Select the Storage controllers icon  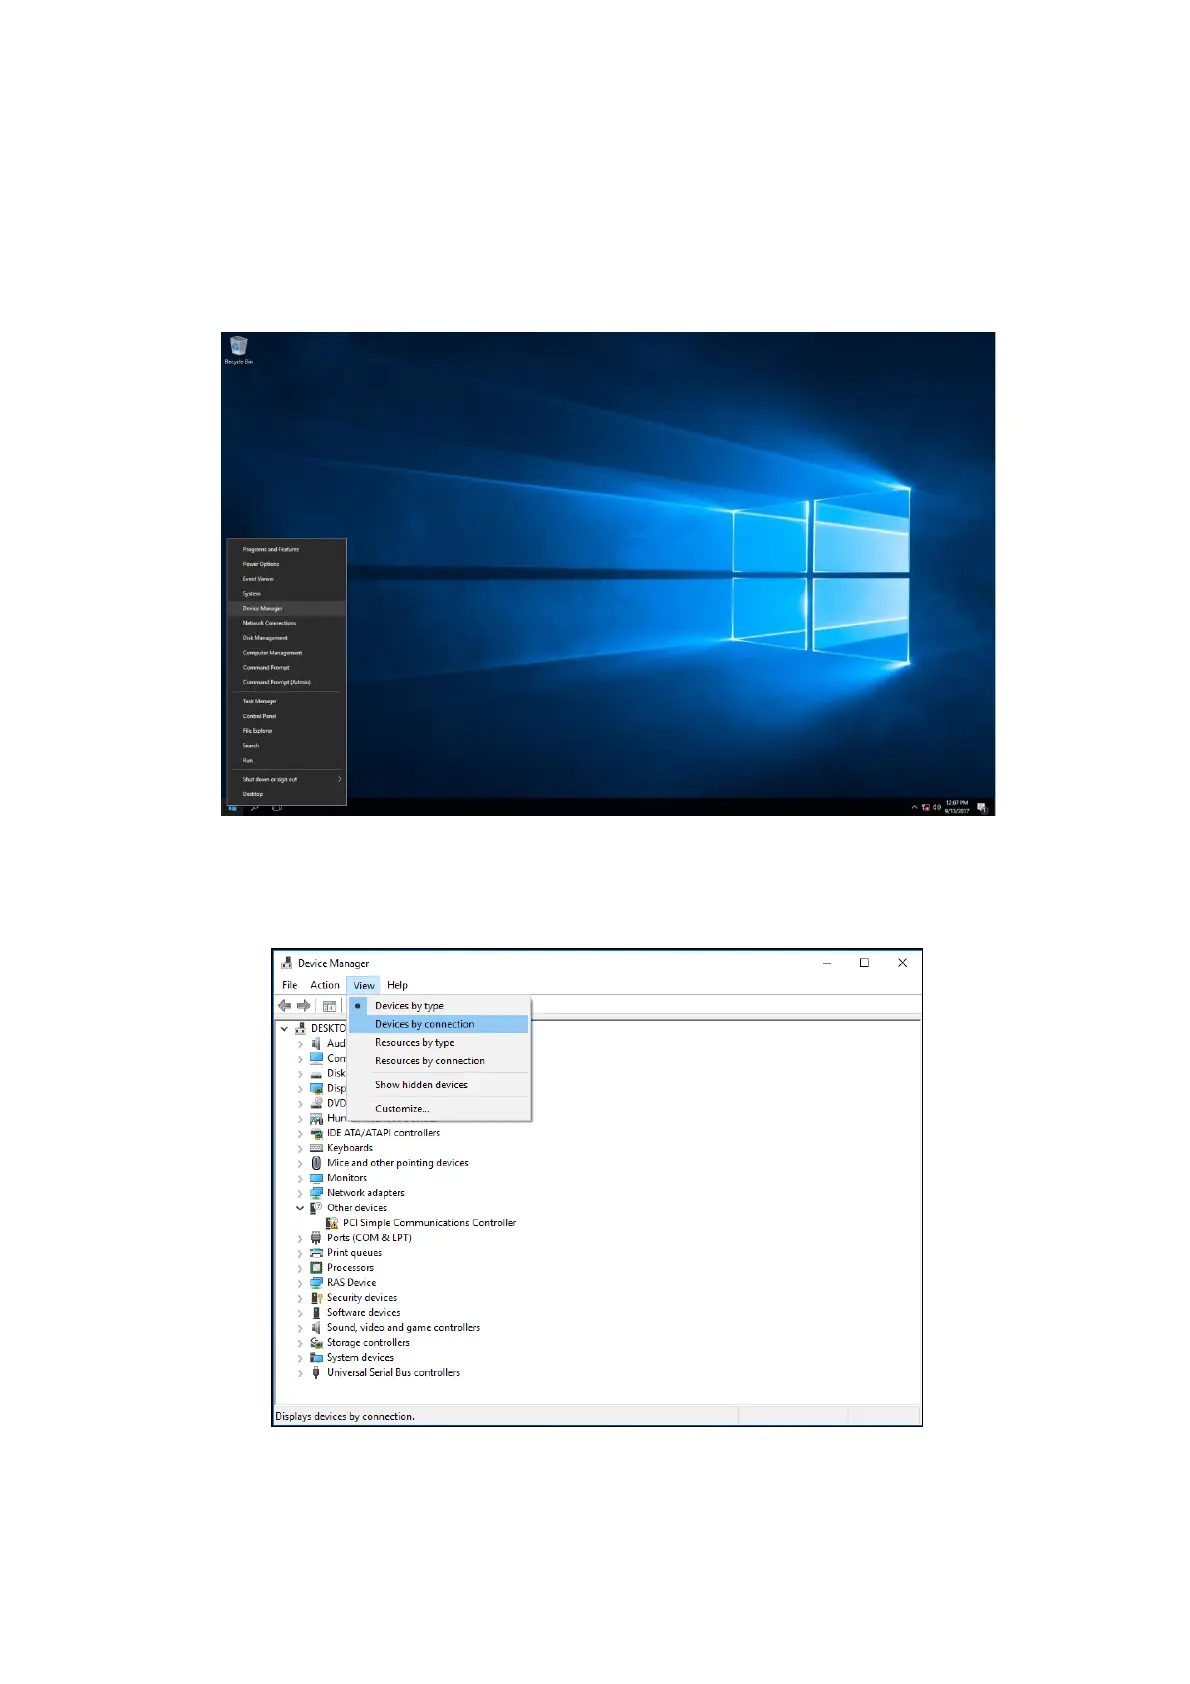316,1343
